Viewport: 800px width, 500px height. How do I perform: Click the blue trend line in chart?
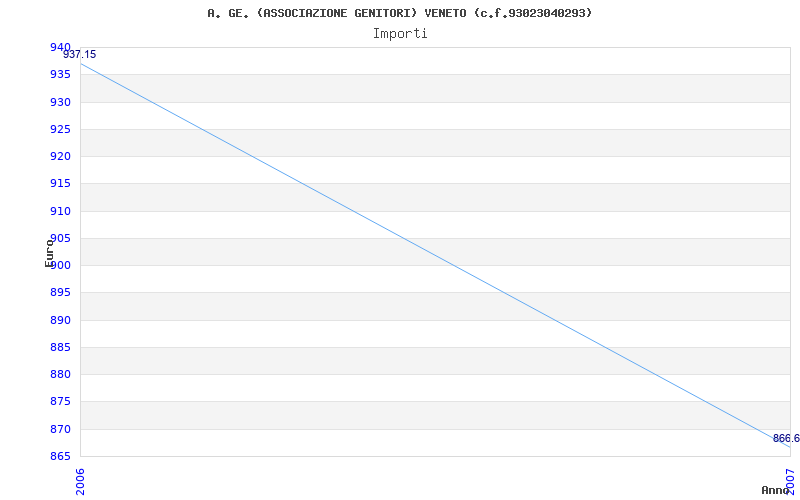pyautogui.click(x=435, y=255)
